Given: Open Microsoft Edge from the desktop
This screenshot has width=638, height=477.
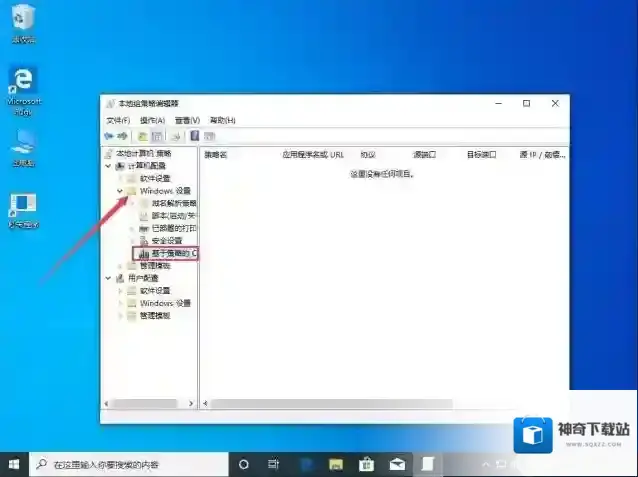Looking at the screenshot, I should (x=22, y=84).
